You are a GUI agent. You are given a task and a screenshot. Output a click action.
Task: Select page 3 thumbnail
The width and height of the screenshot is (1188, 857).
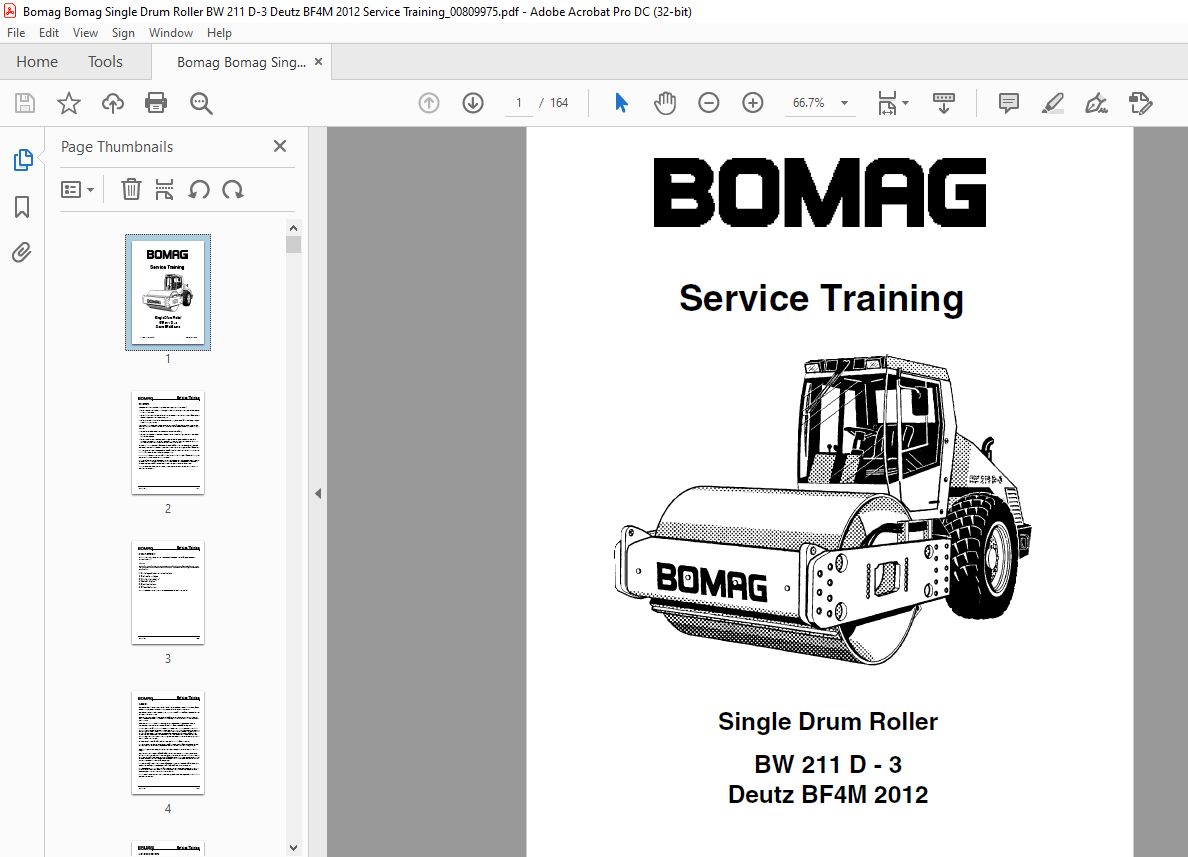[168, 593]
